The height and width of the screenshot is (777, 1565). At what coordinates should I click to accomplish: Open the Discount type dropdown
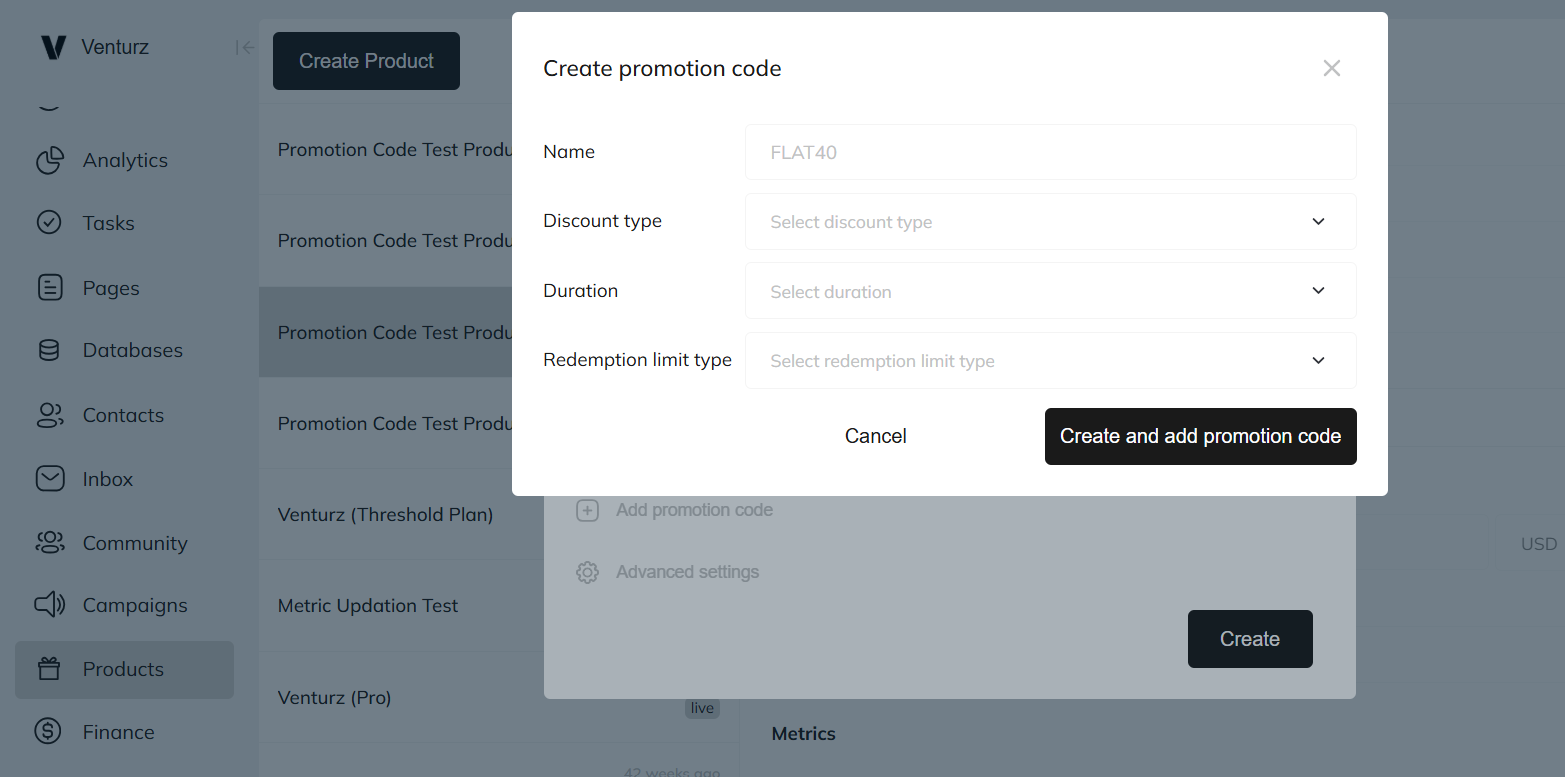pyautogui.click(x=1050, y=222)
